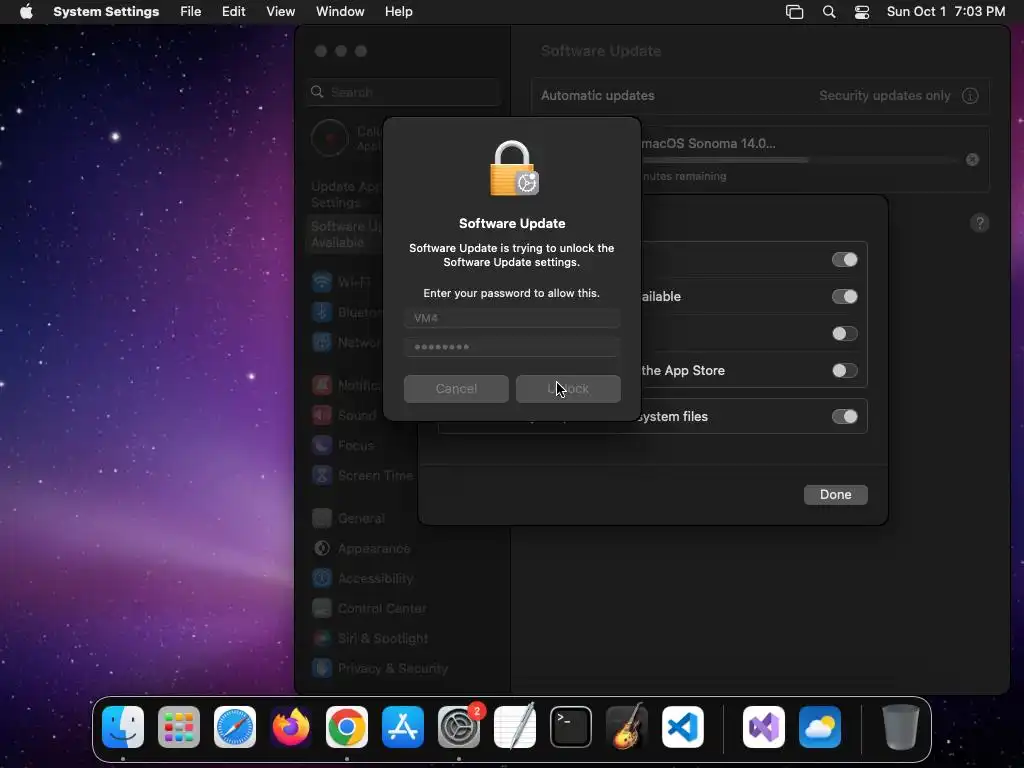Open Notifications icon in the settings sidebar

click(321, 385)
